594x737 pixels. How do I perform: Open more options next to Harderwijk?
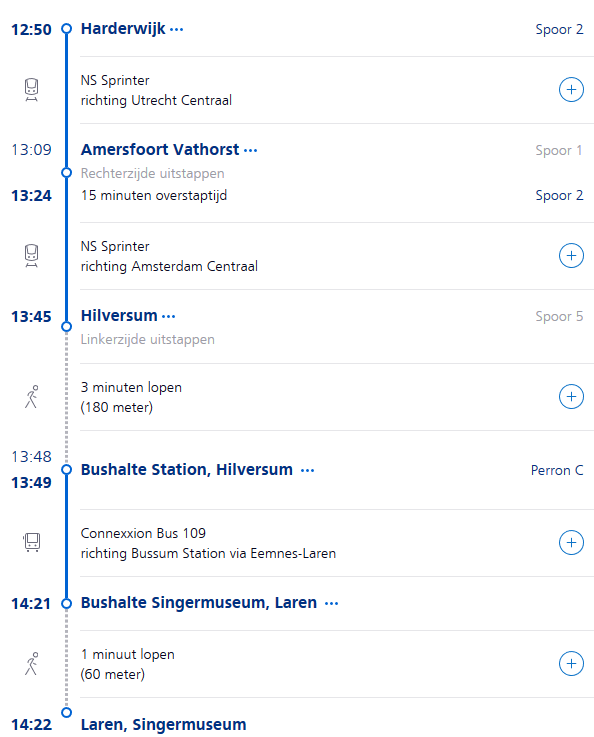[x=176, y=30]
